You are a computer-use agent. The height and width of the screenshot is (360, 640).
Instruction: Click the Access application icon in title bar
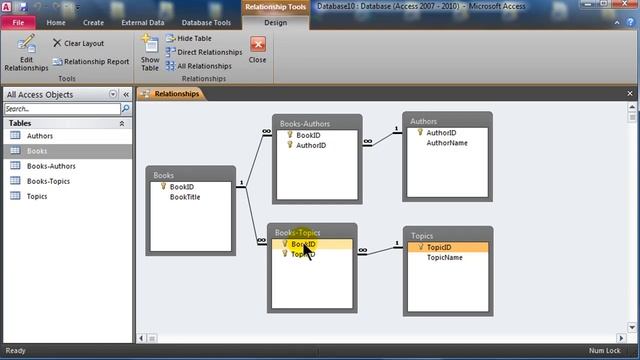tap(7, 7)
